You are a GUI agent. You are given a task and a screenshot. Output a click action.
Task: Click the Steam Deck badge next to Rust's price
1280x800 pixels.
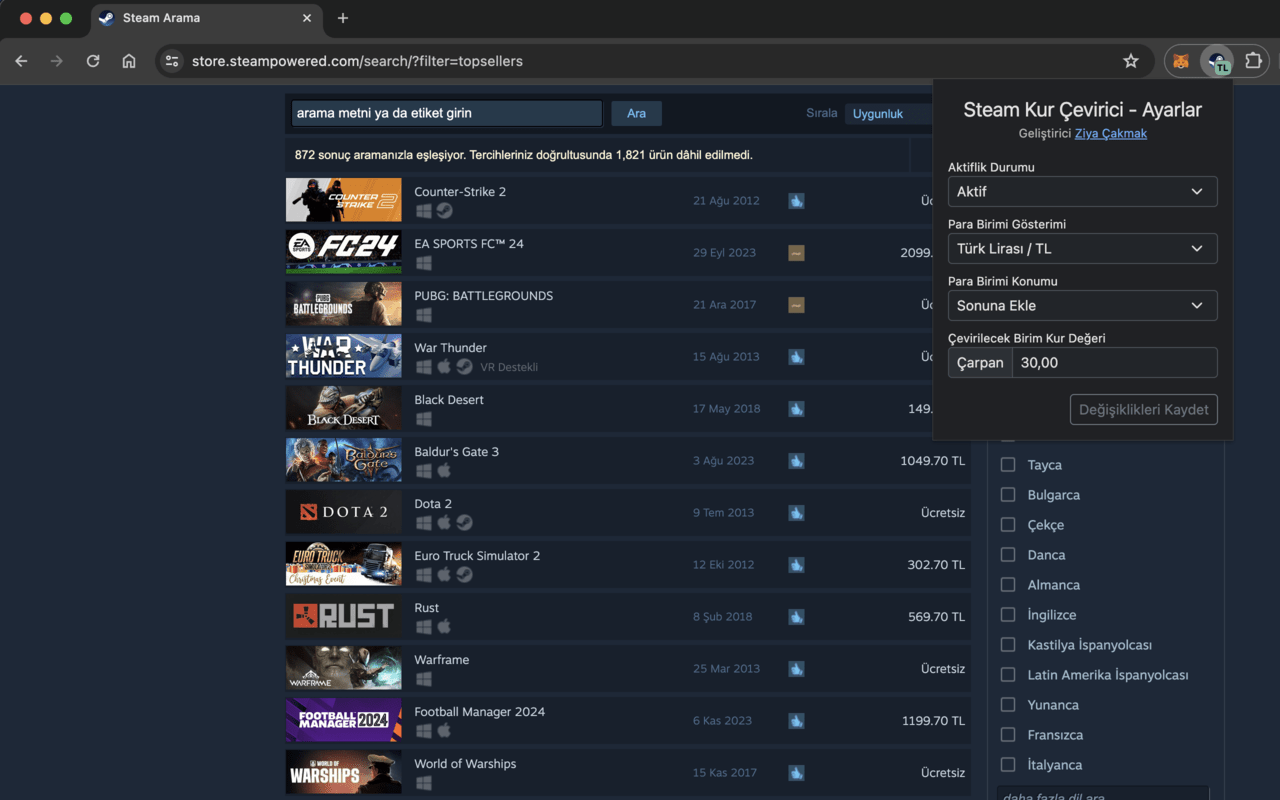click(795, 616)
